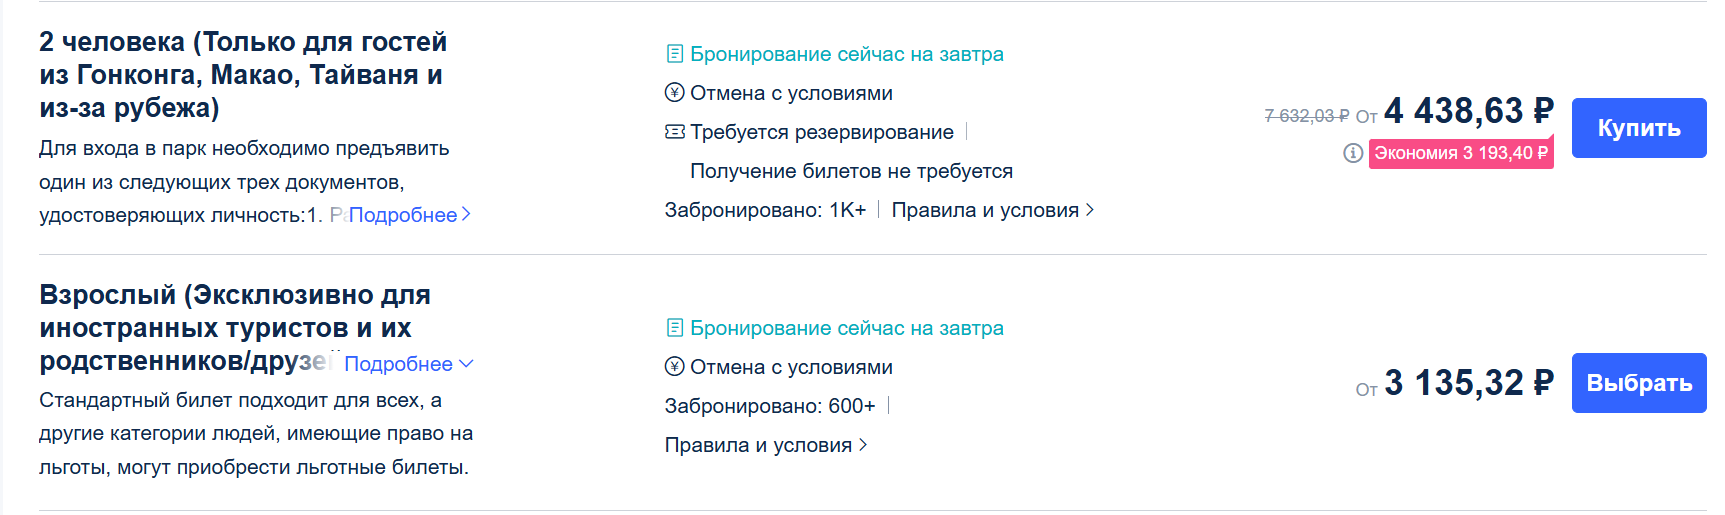Open "Правила и условия" for the 2 человека ticket

click(x=992, y=210)
